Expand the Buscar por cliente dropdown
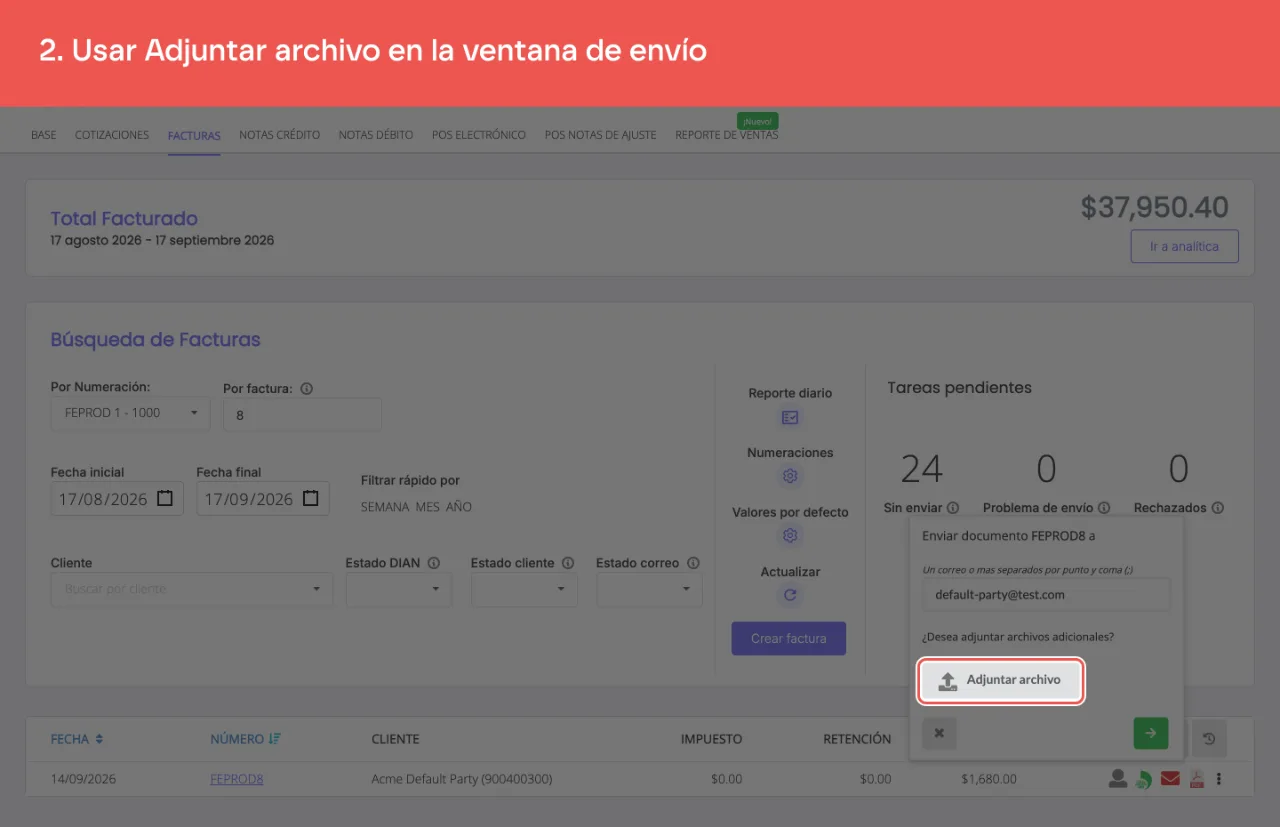Screen dimensions: 1280x827 point(192,589)
